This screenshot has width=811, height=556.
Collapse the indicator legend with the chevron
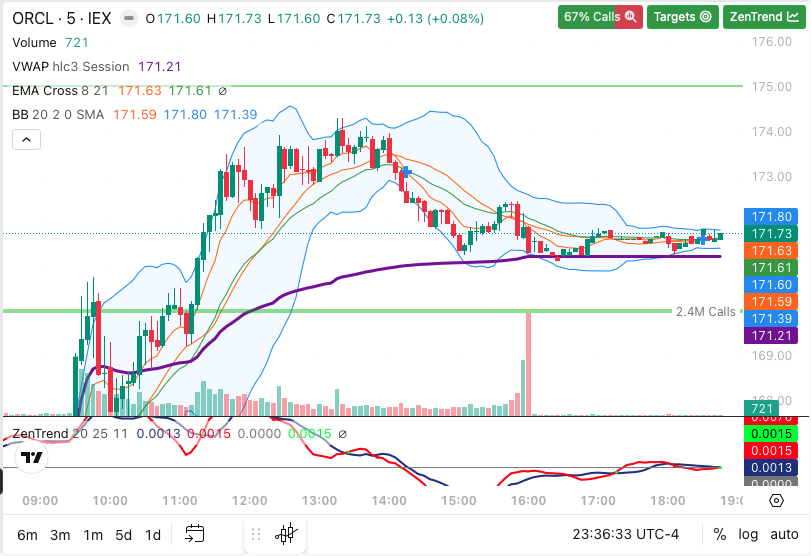26,140
